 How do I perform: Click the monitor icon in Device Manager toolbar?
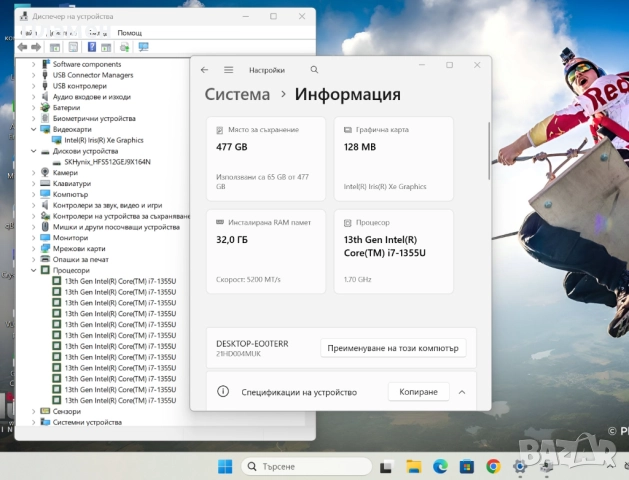[x=143, y=47]
